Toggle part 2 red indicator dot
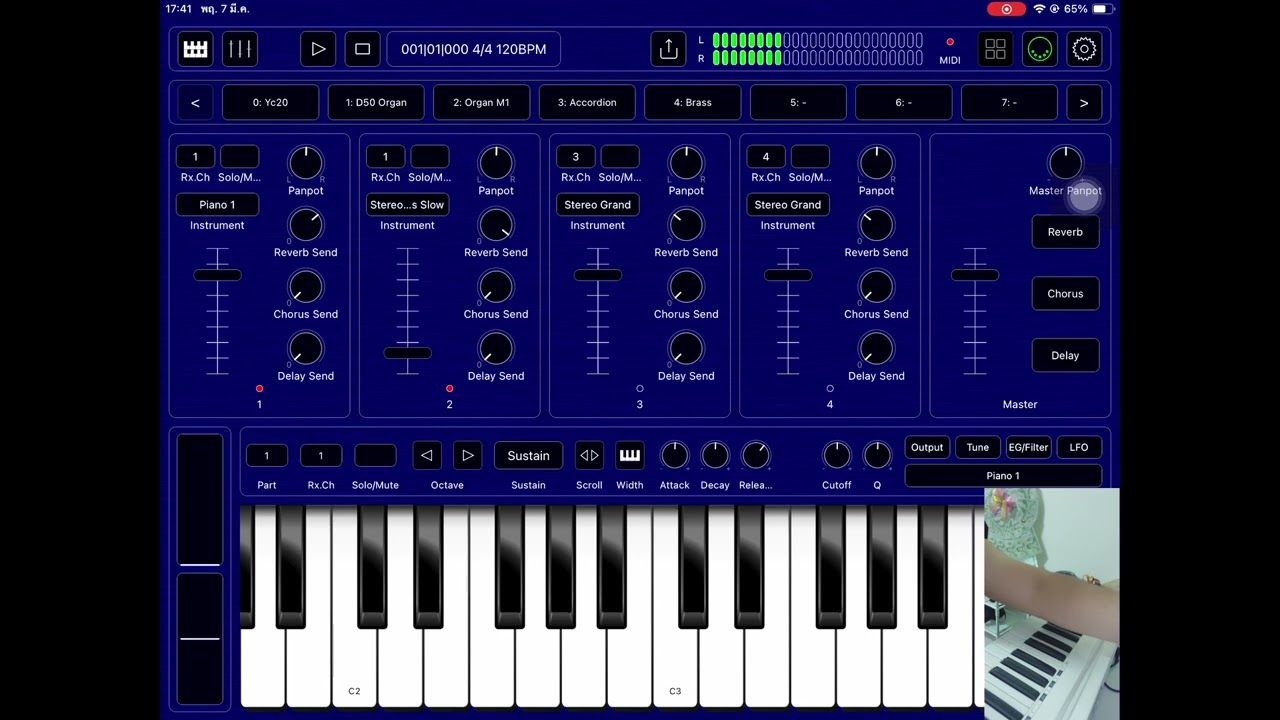Image resolution: width=1280 pixels, height=720 pixels. click(449, 388)
